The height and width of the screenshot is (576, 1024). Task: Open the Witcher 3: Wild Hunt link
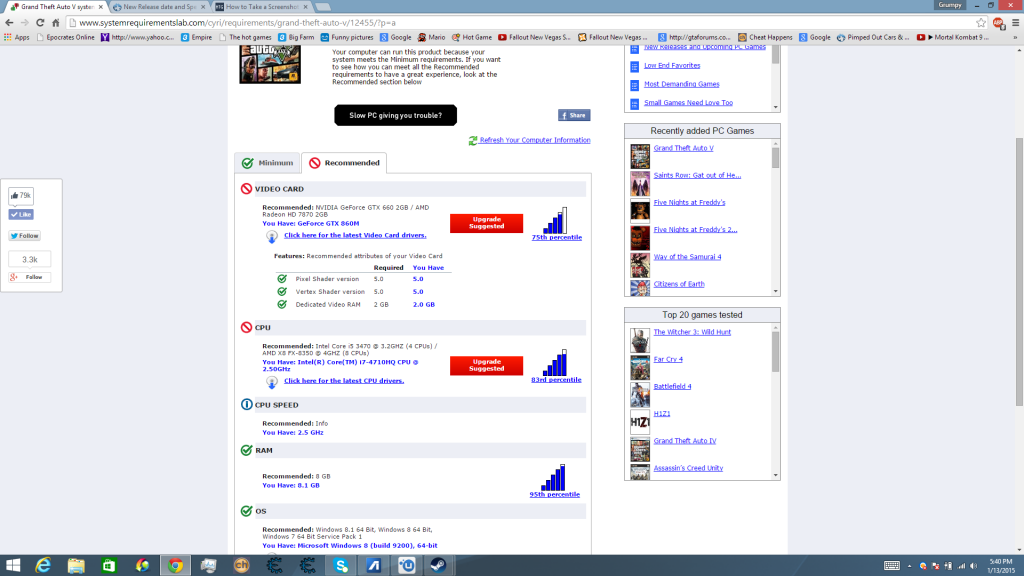tap(690, 330)
